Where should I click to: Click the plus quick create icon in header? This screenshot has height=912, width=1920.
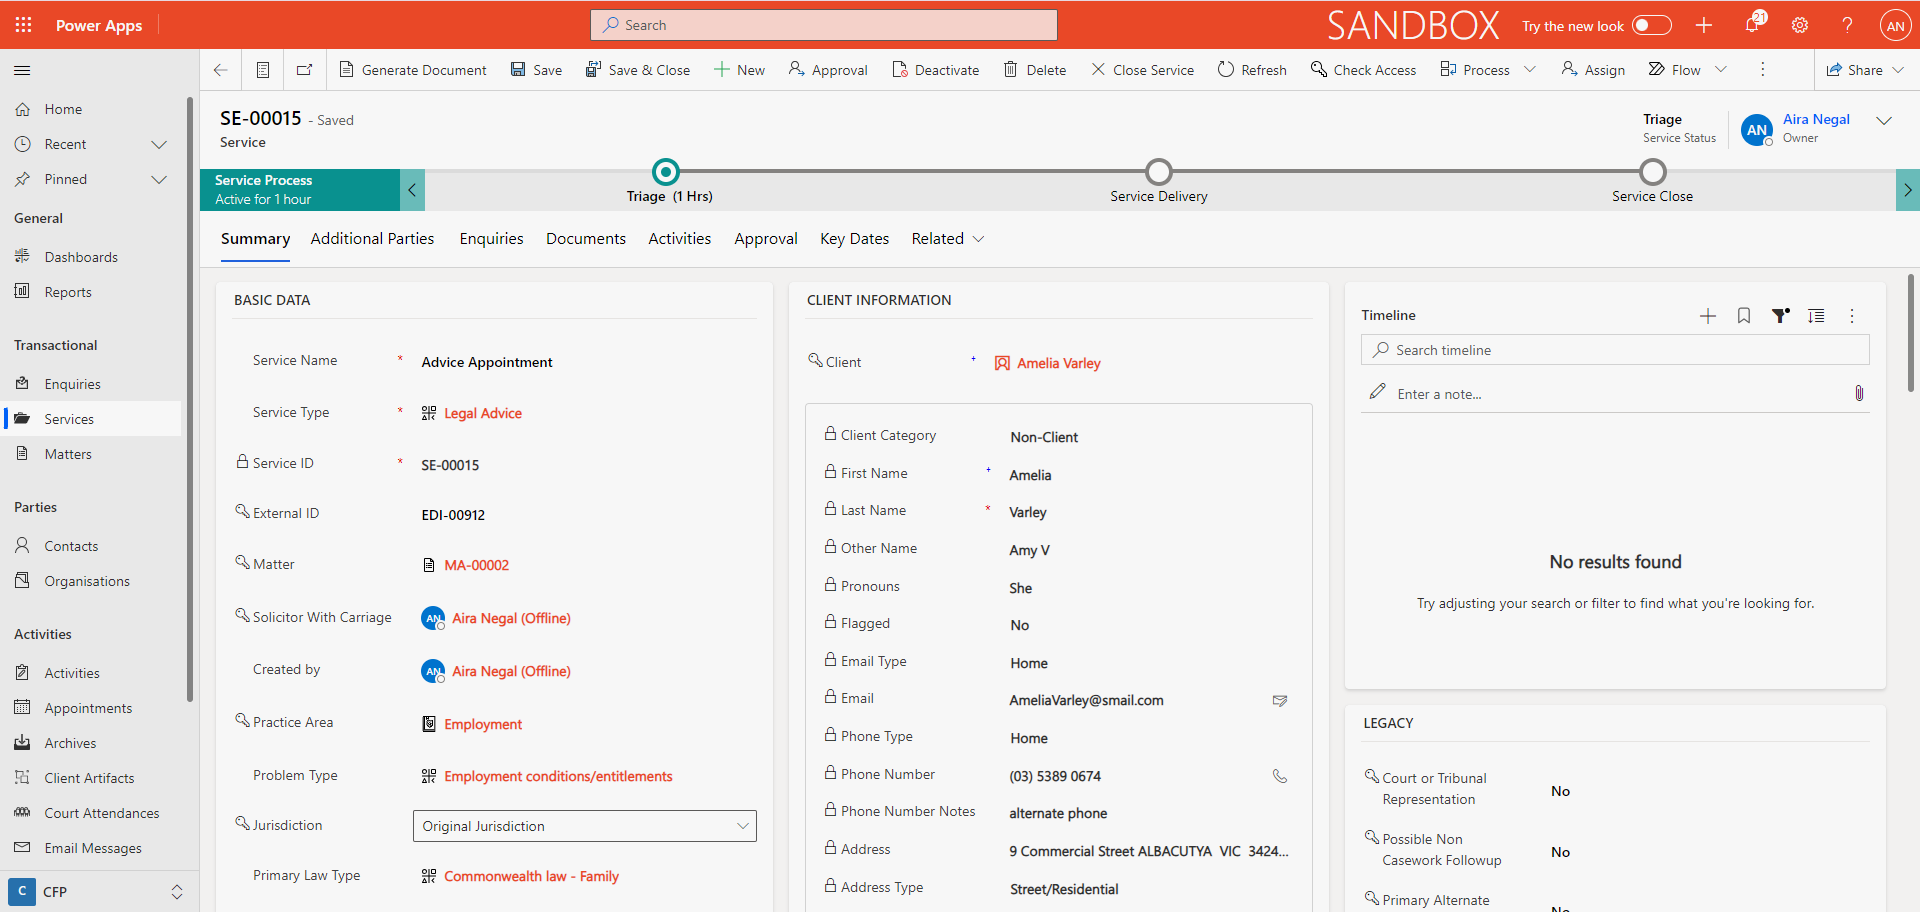[1704, 25]
